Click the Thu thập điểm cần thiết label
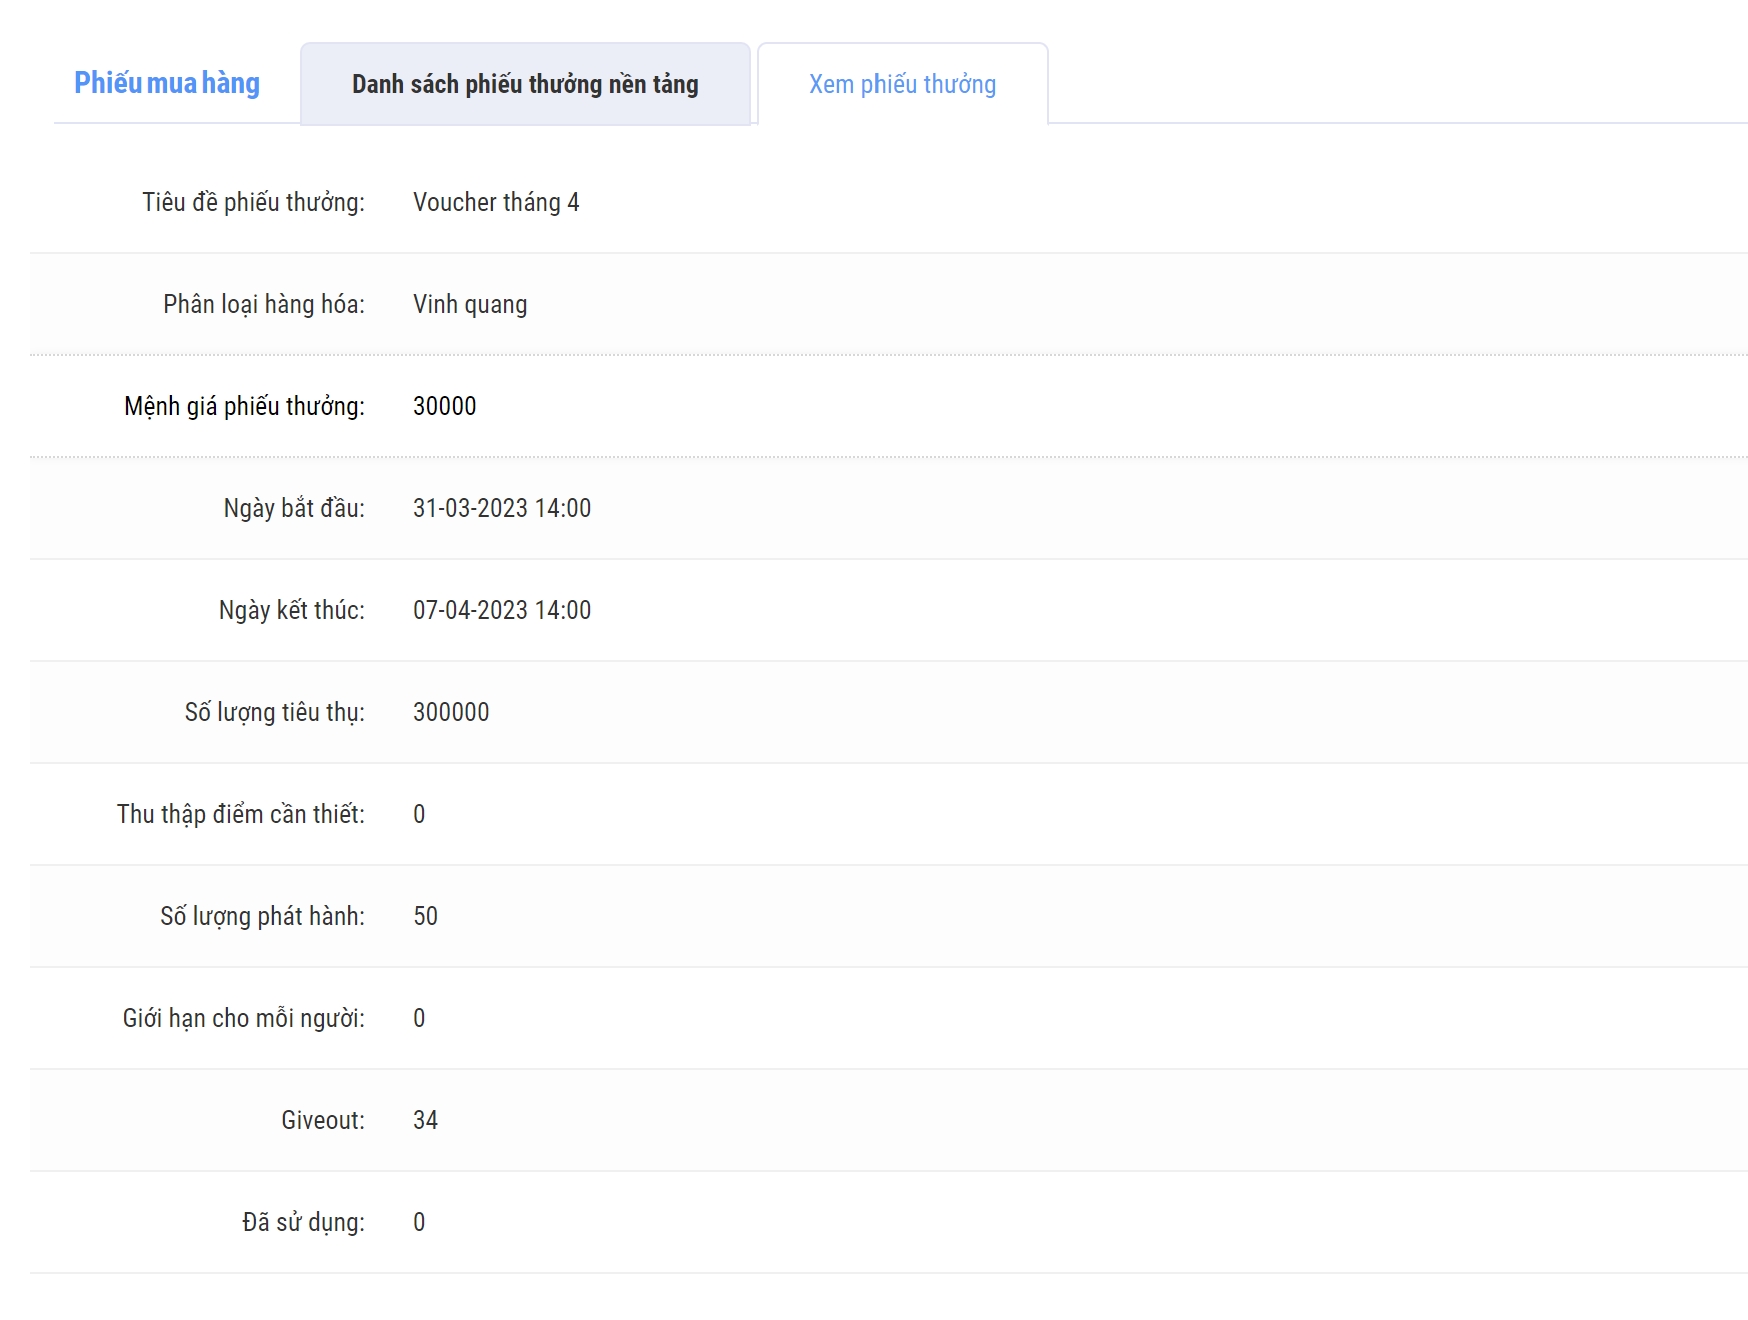The width and height of the screenshot is (1748, 1320). (241, 814)
